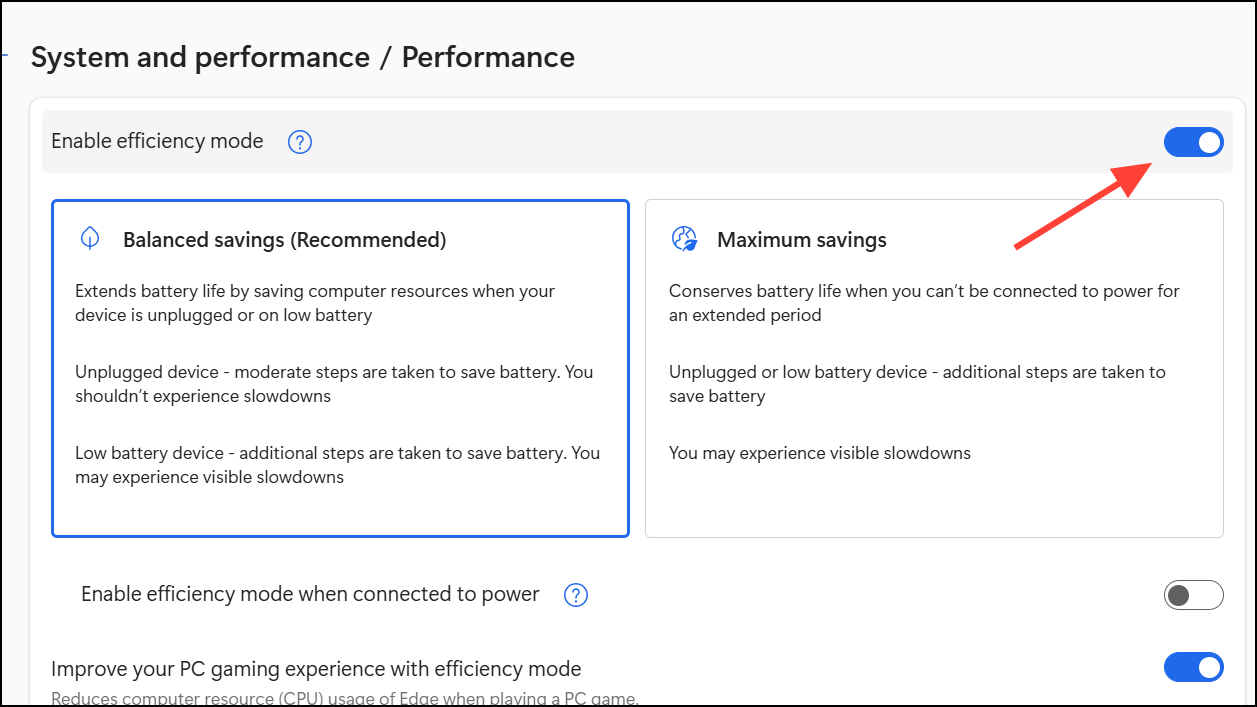The image size is (1257, 707).
Task: Click the "Extends battery life" description text
Action: point(315,303)
